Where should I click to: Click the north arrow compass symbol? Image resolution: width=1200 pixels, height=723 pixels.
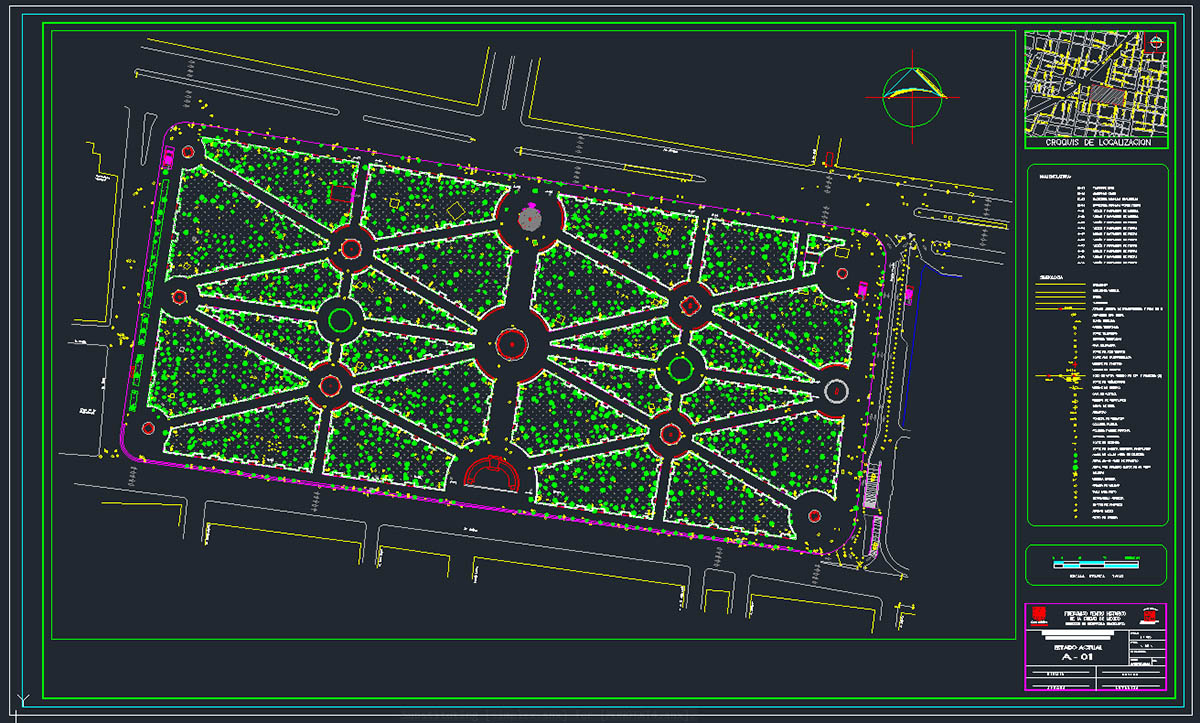point(914,96)
